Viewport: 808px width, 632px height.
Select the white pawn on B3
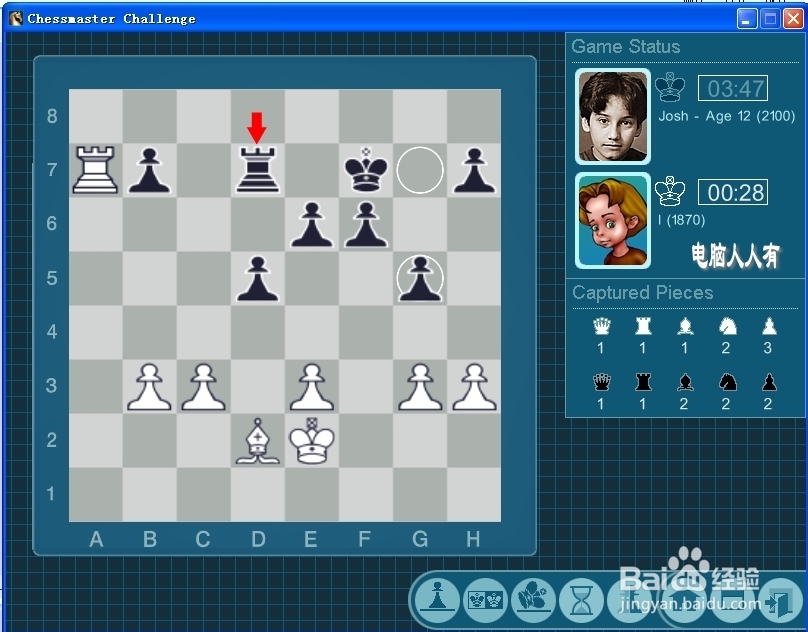click(x=149, y=387)
